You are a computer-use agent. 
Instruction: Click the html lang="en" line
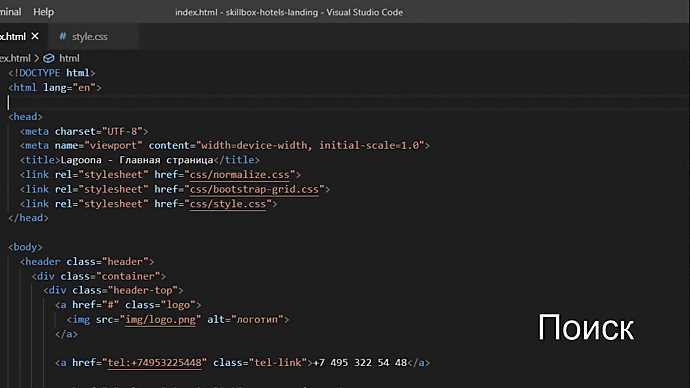pyautogui.click(x=55, y=88)
